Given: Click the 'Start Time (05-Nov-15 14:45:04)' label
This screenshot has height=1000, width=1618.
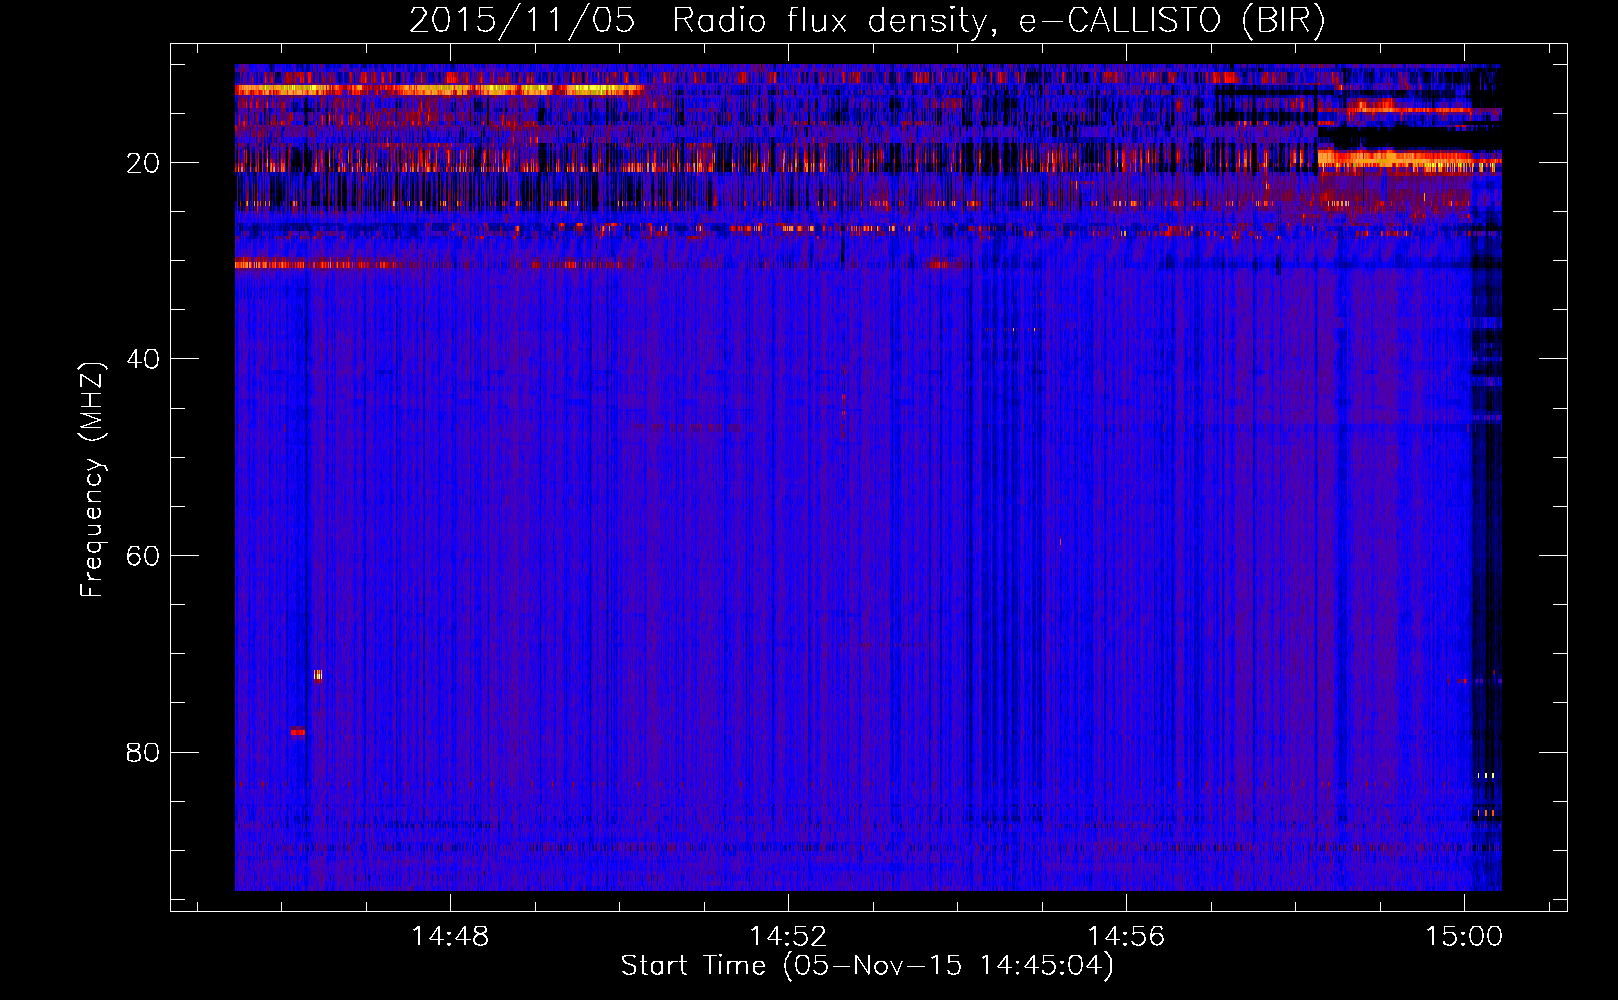Looking at the screenshot, I should pos(866,966).
